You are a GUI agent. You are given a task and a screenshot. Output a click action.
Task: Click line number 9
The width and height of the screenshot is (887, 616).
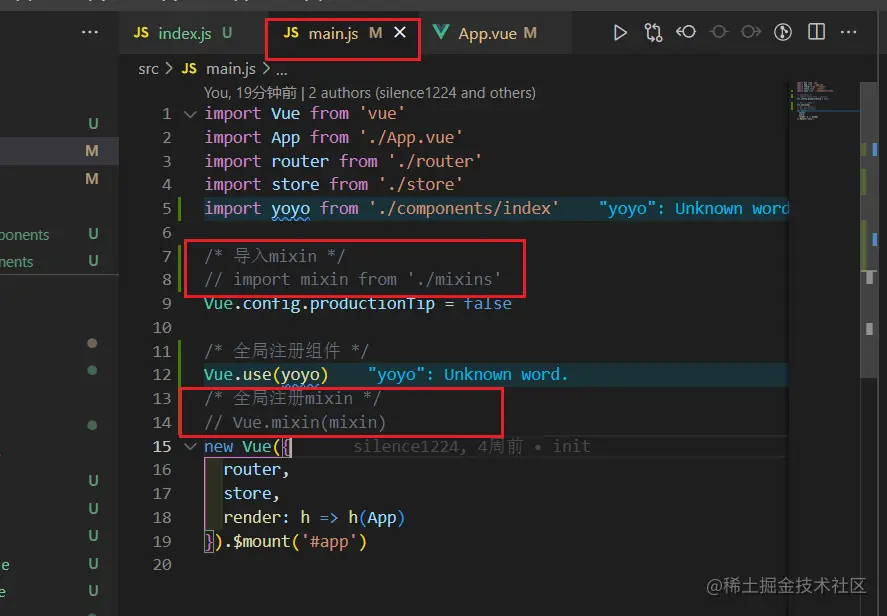166,304
